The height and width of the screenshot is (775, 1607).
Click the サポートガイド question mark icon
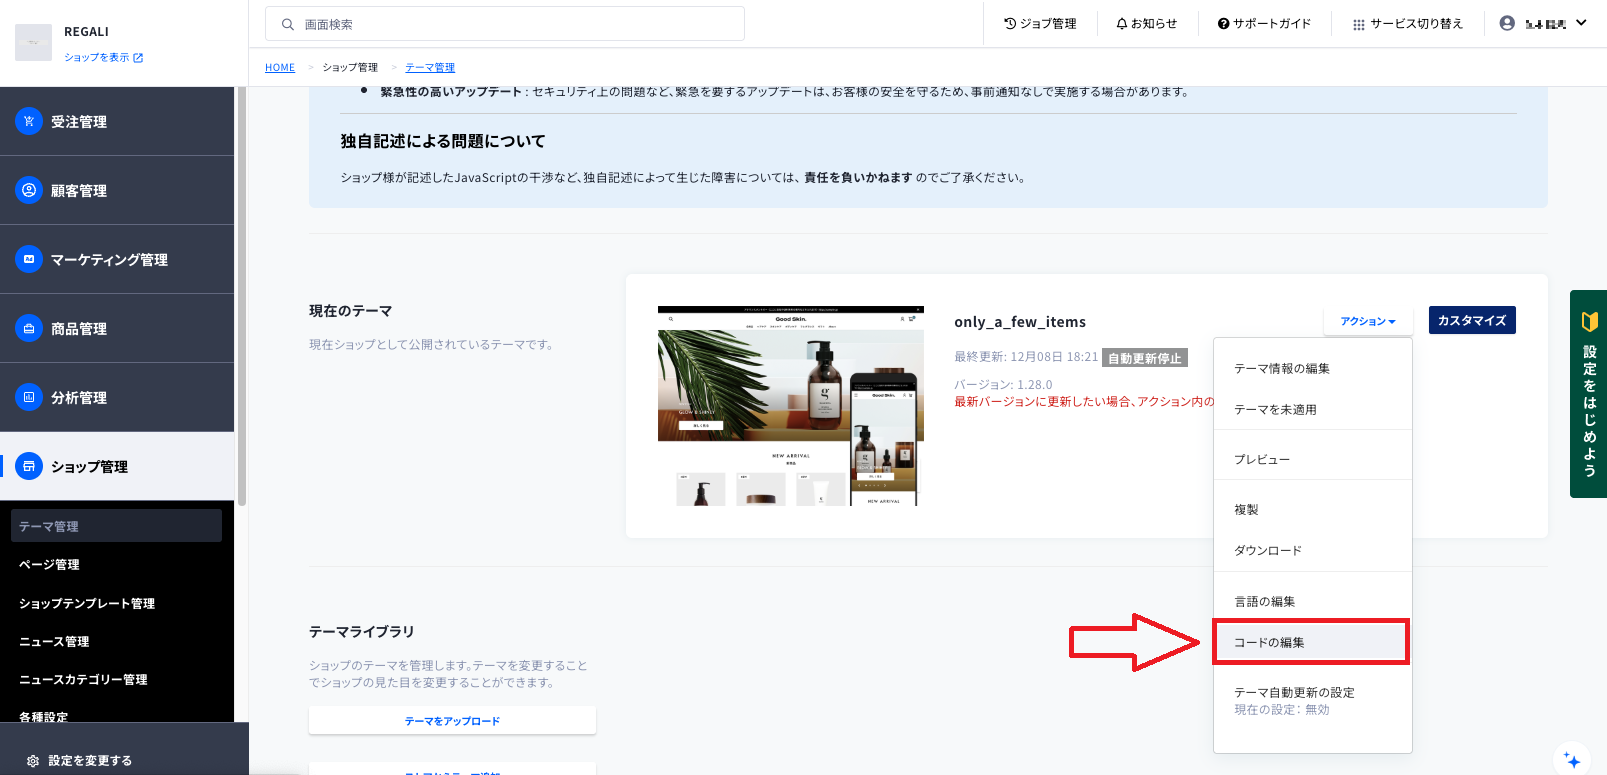tap(1223, 24)
